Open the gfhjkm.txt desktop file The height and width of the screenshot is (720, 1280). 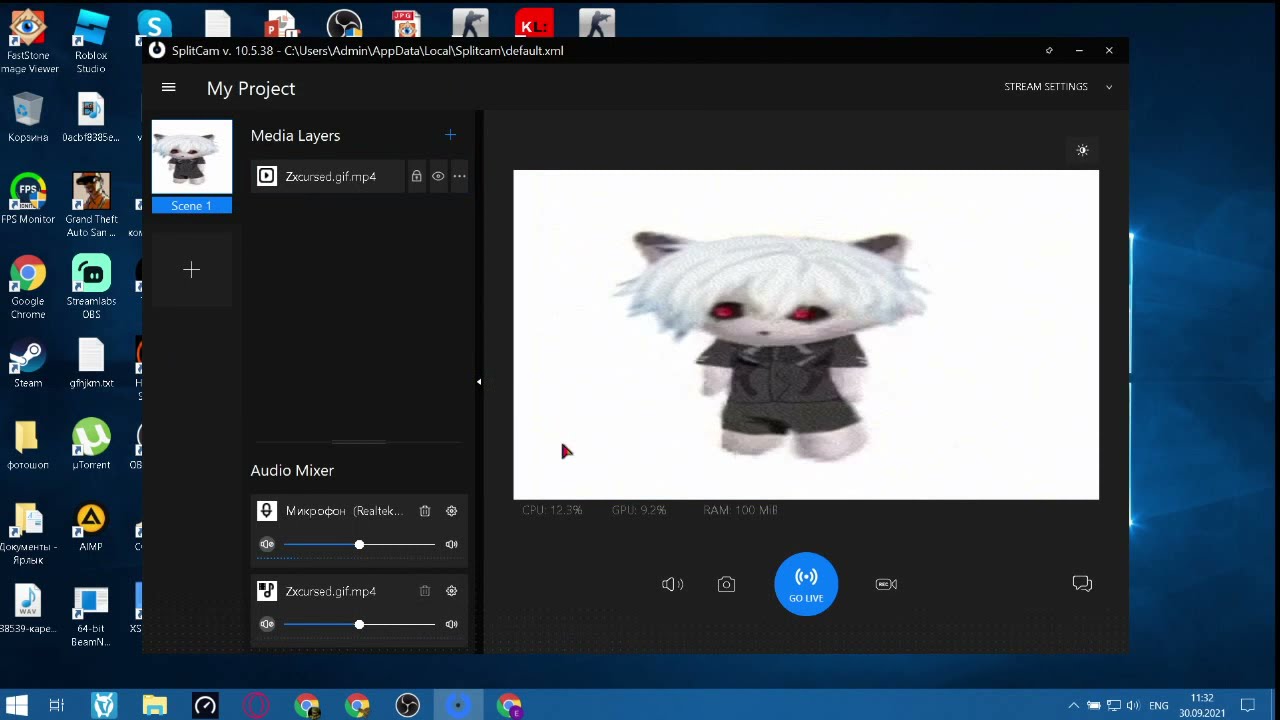[91, 364]
